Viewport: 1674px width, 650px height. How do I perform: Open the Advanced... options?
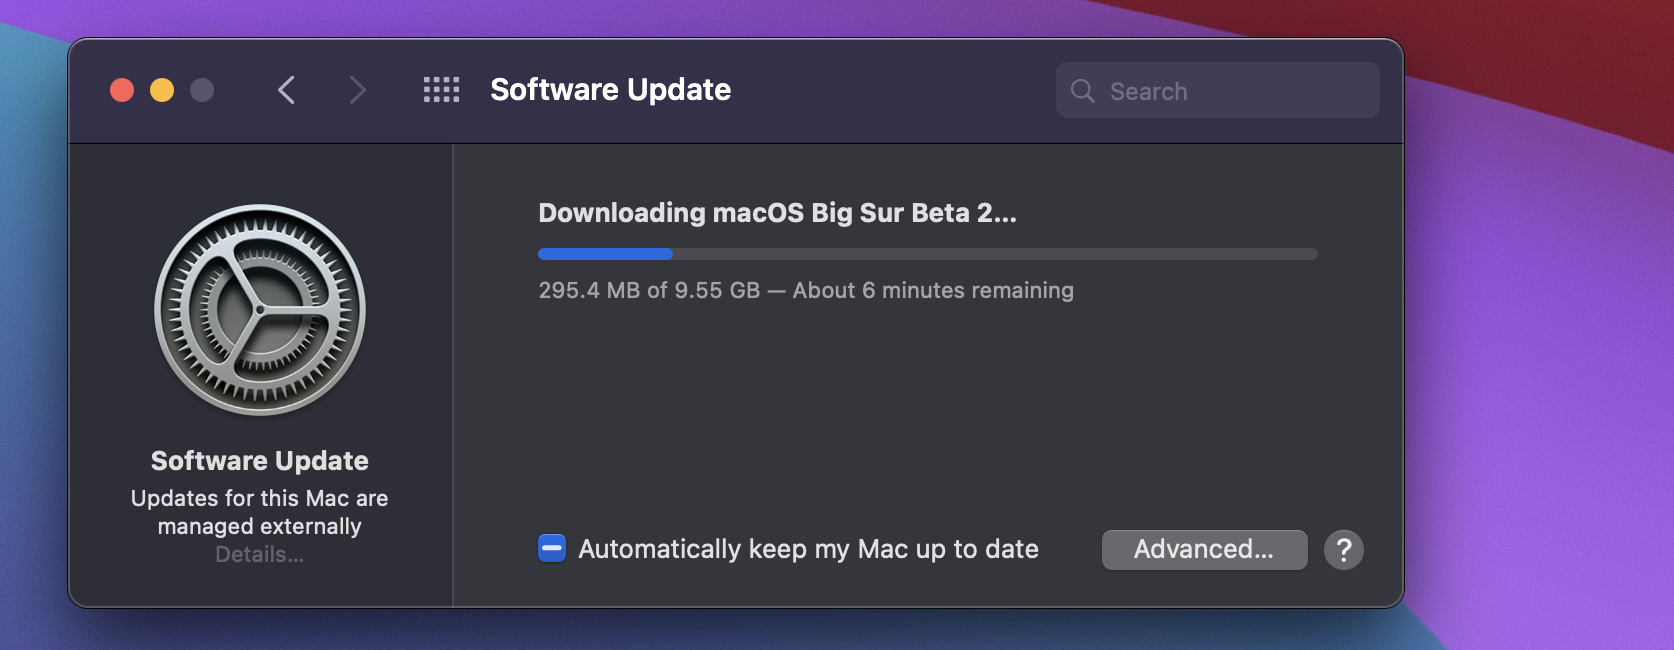coord(1204,550)
